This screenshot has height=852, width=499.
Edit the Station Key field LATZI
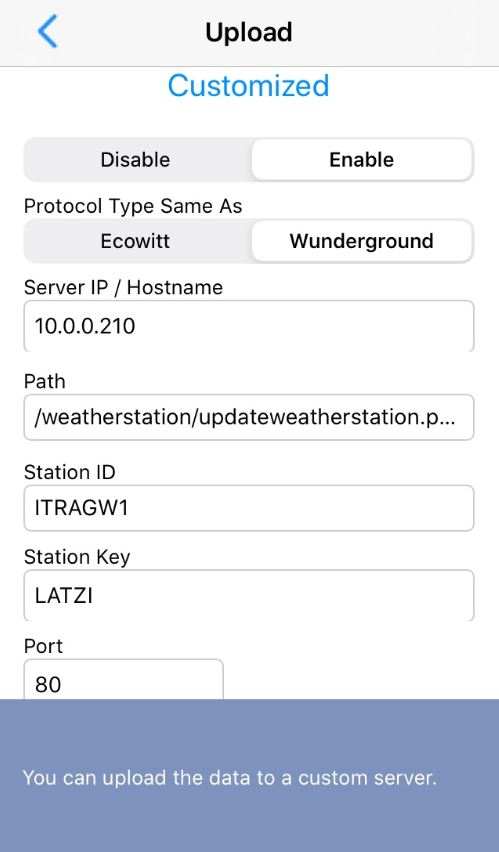coord(249,596)
